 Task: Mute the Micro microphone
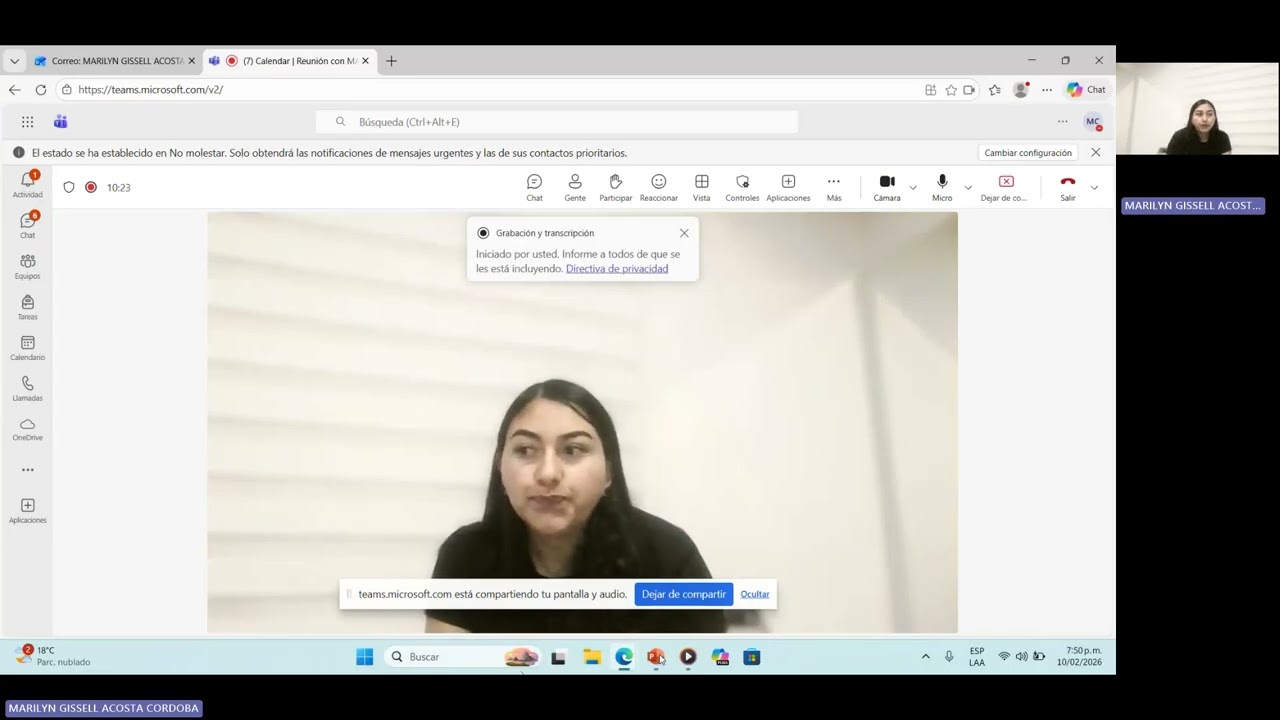[x=942, y=187]
